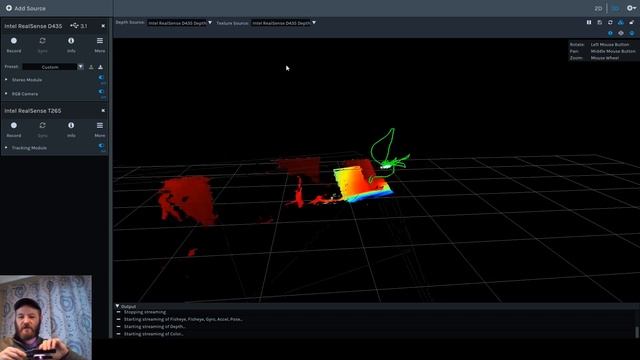Image resolution: width=640 pixels, height=360 pixels.
Task: Open More menu for RealSense T265
Action: coord(100,125)
